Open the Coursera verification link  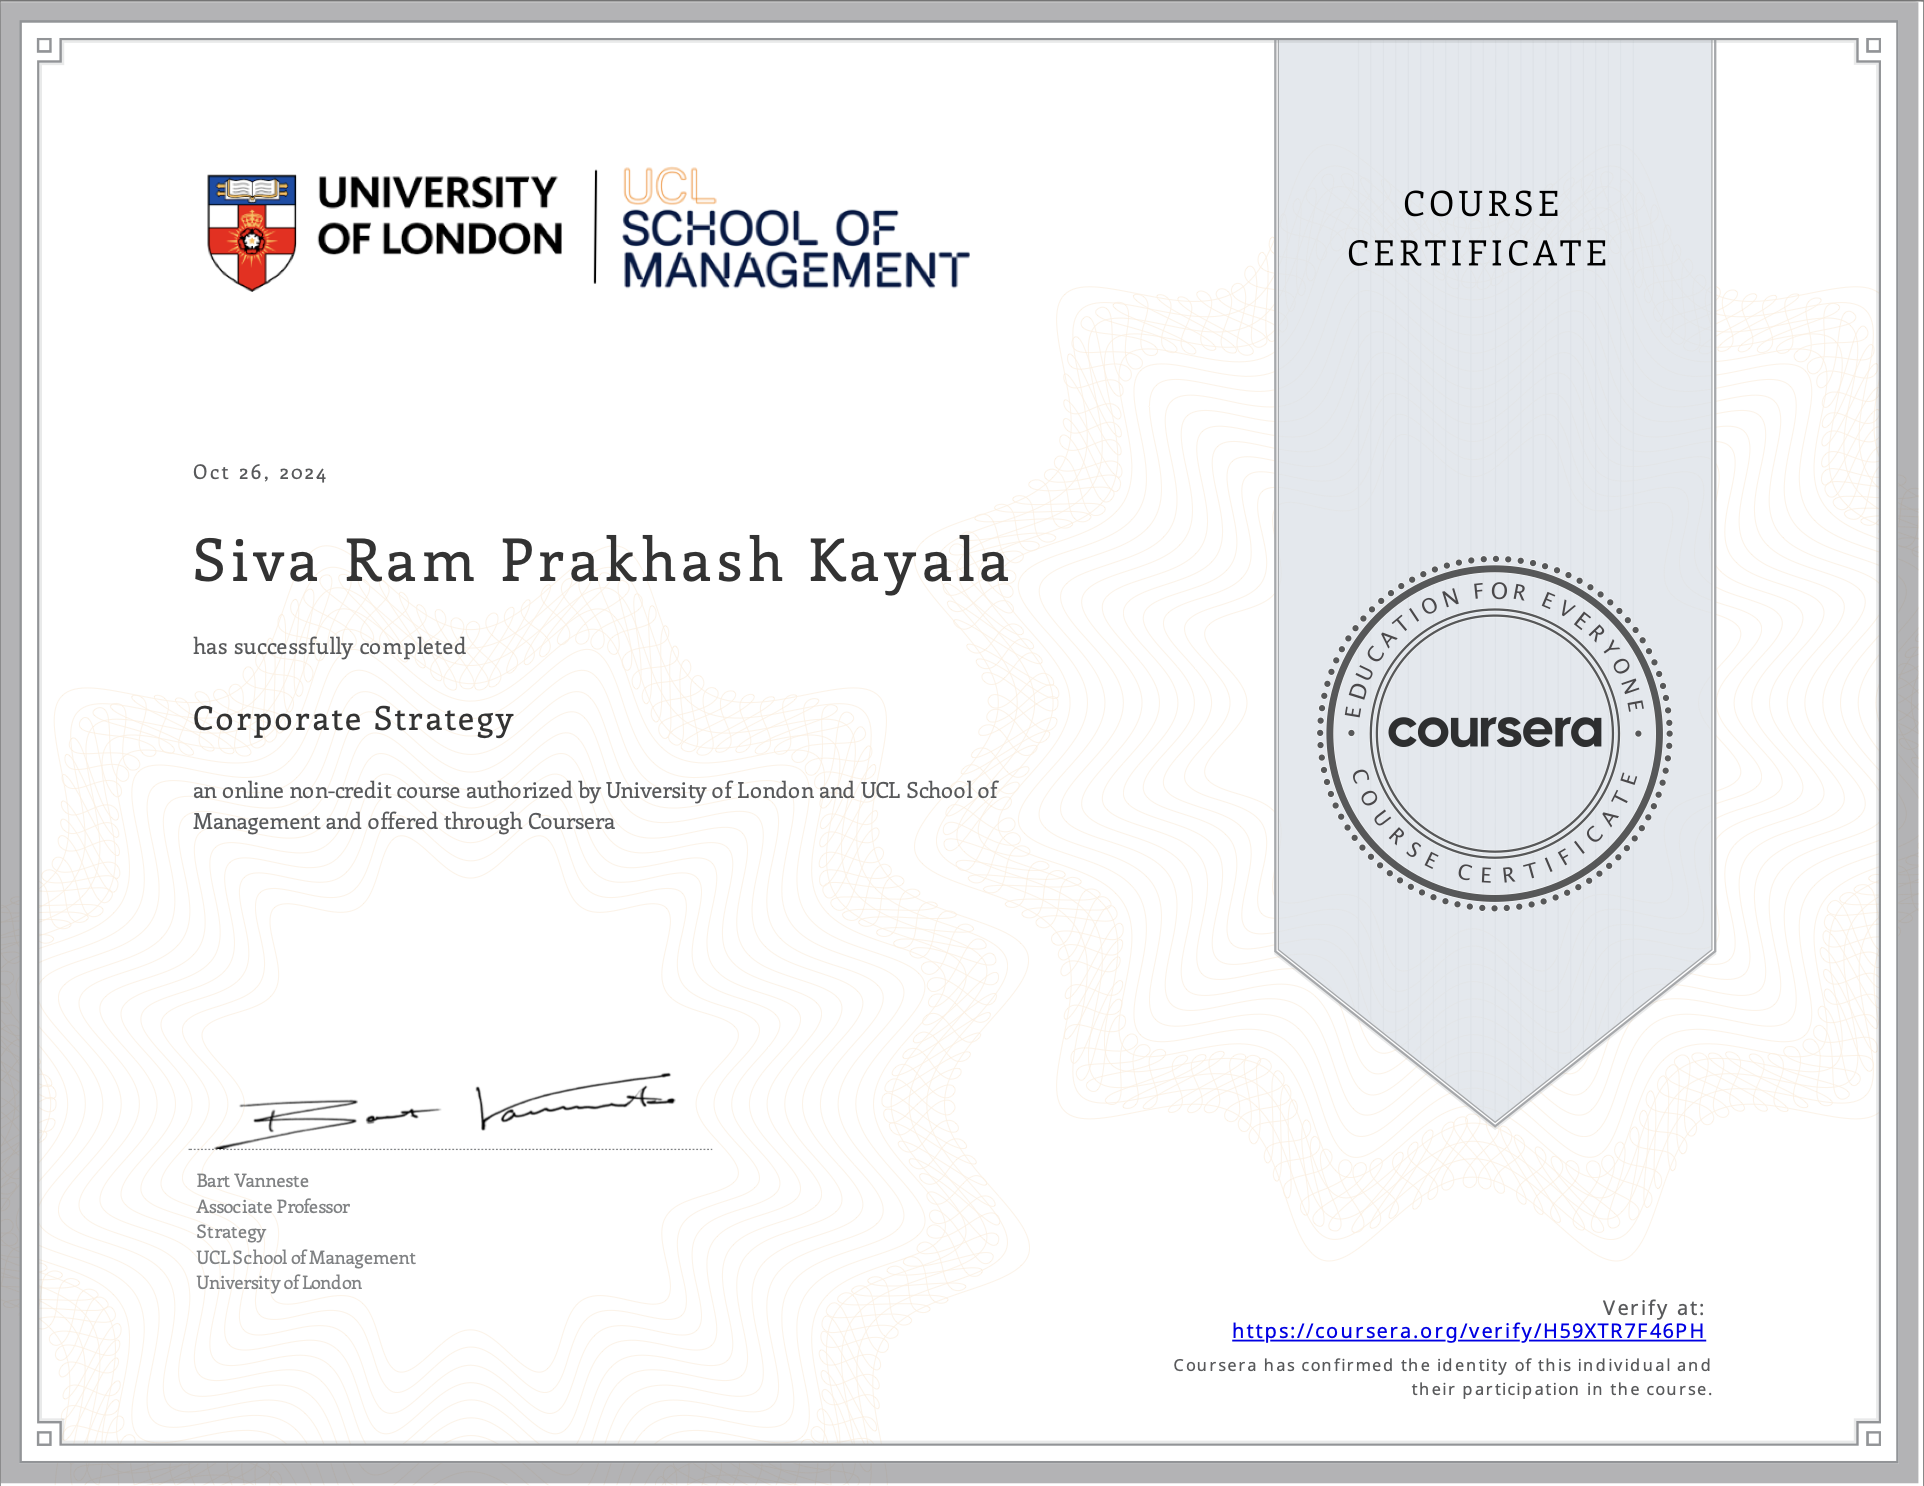pyautogui.click(x=1466, y=1331)
